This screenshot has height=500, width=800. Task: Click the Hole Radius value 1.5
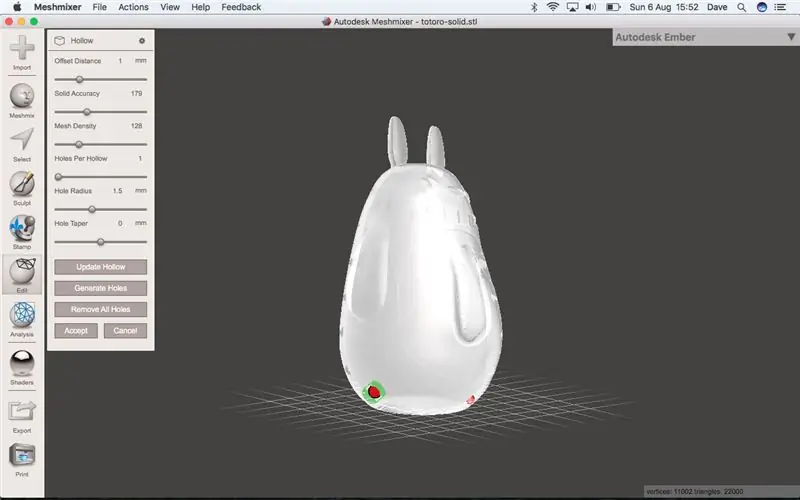point(117,191)
